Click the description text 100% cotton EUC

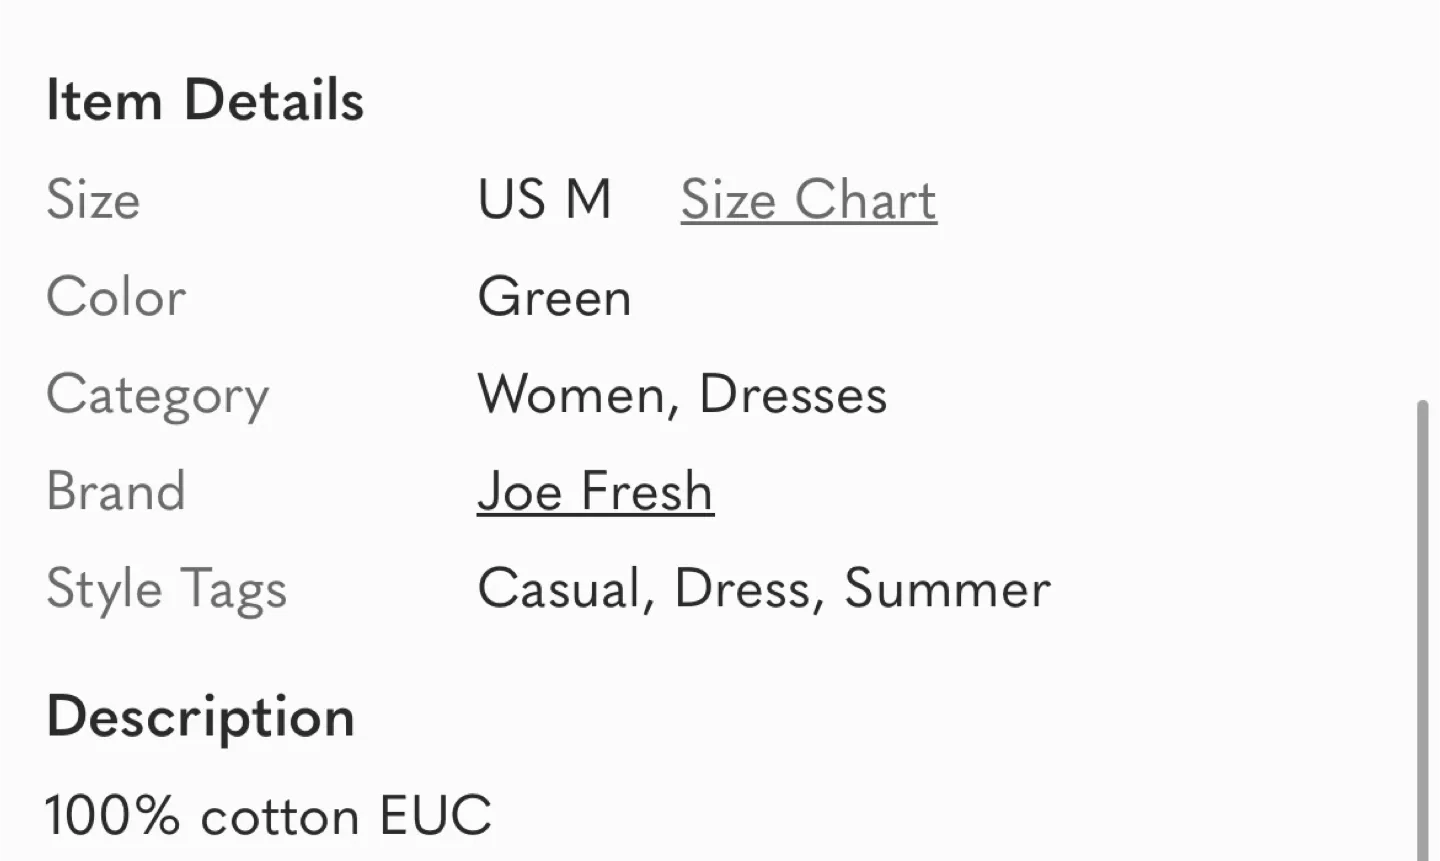[x=268, y=814]
